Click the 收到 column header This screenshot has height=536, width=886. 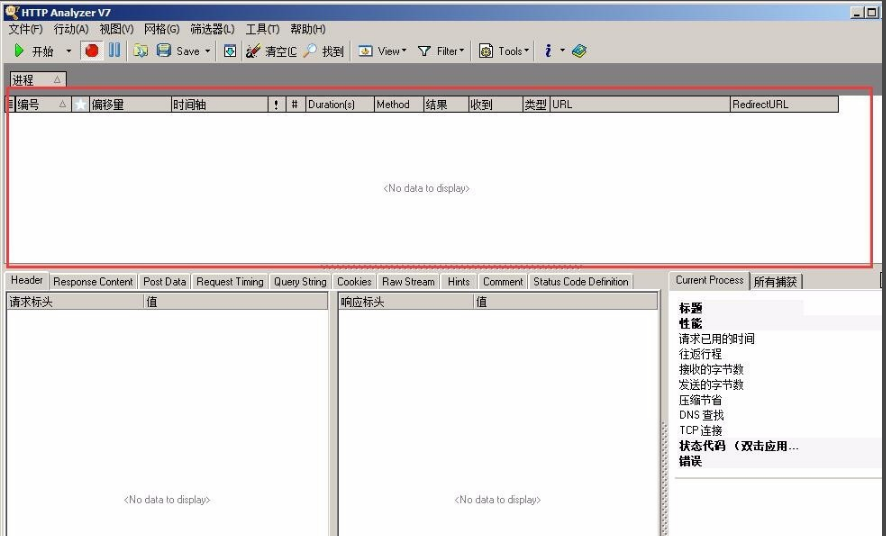(496, 104)
